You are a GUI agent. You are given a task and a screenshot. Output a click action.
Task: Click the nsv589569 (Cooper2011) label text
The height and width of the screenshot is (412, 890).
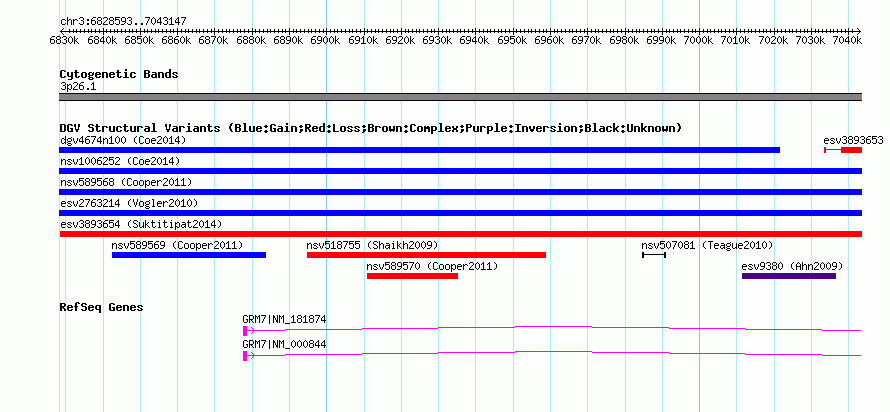click(x=177, y=245)
